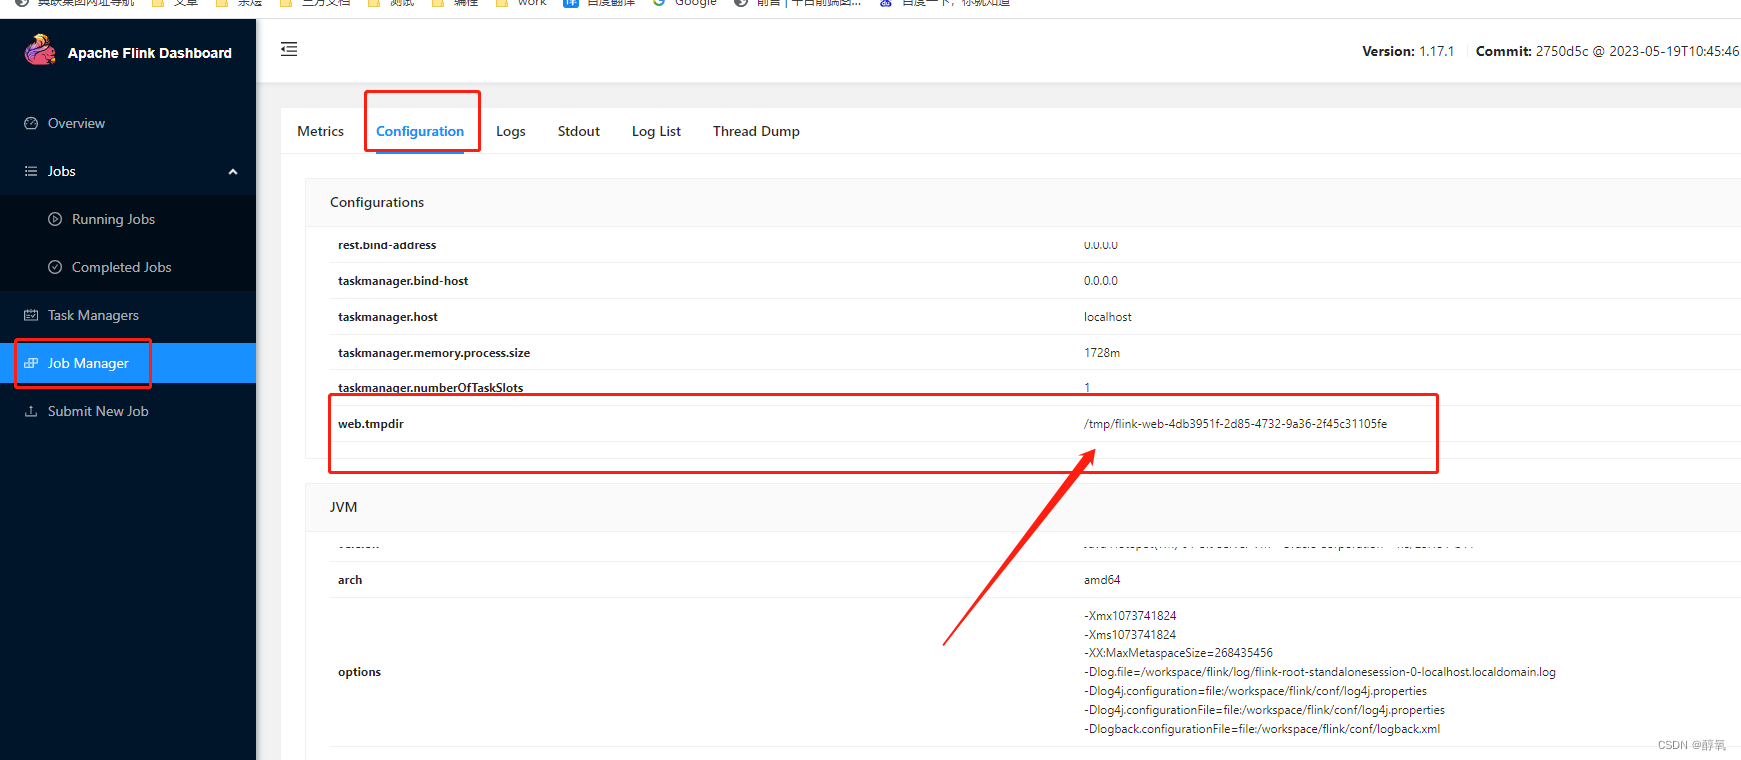This screenshot has height=760, width=1741.
Task: Click the -Xmx1073741824 option line
Action: (1130, 616)
